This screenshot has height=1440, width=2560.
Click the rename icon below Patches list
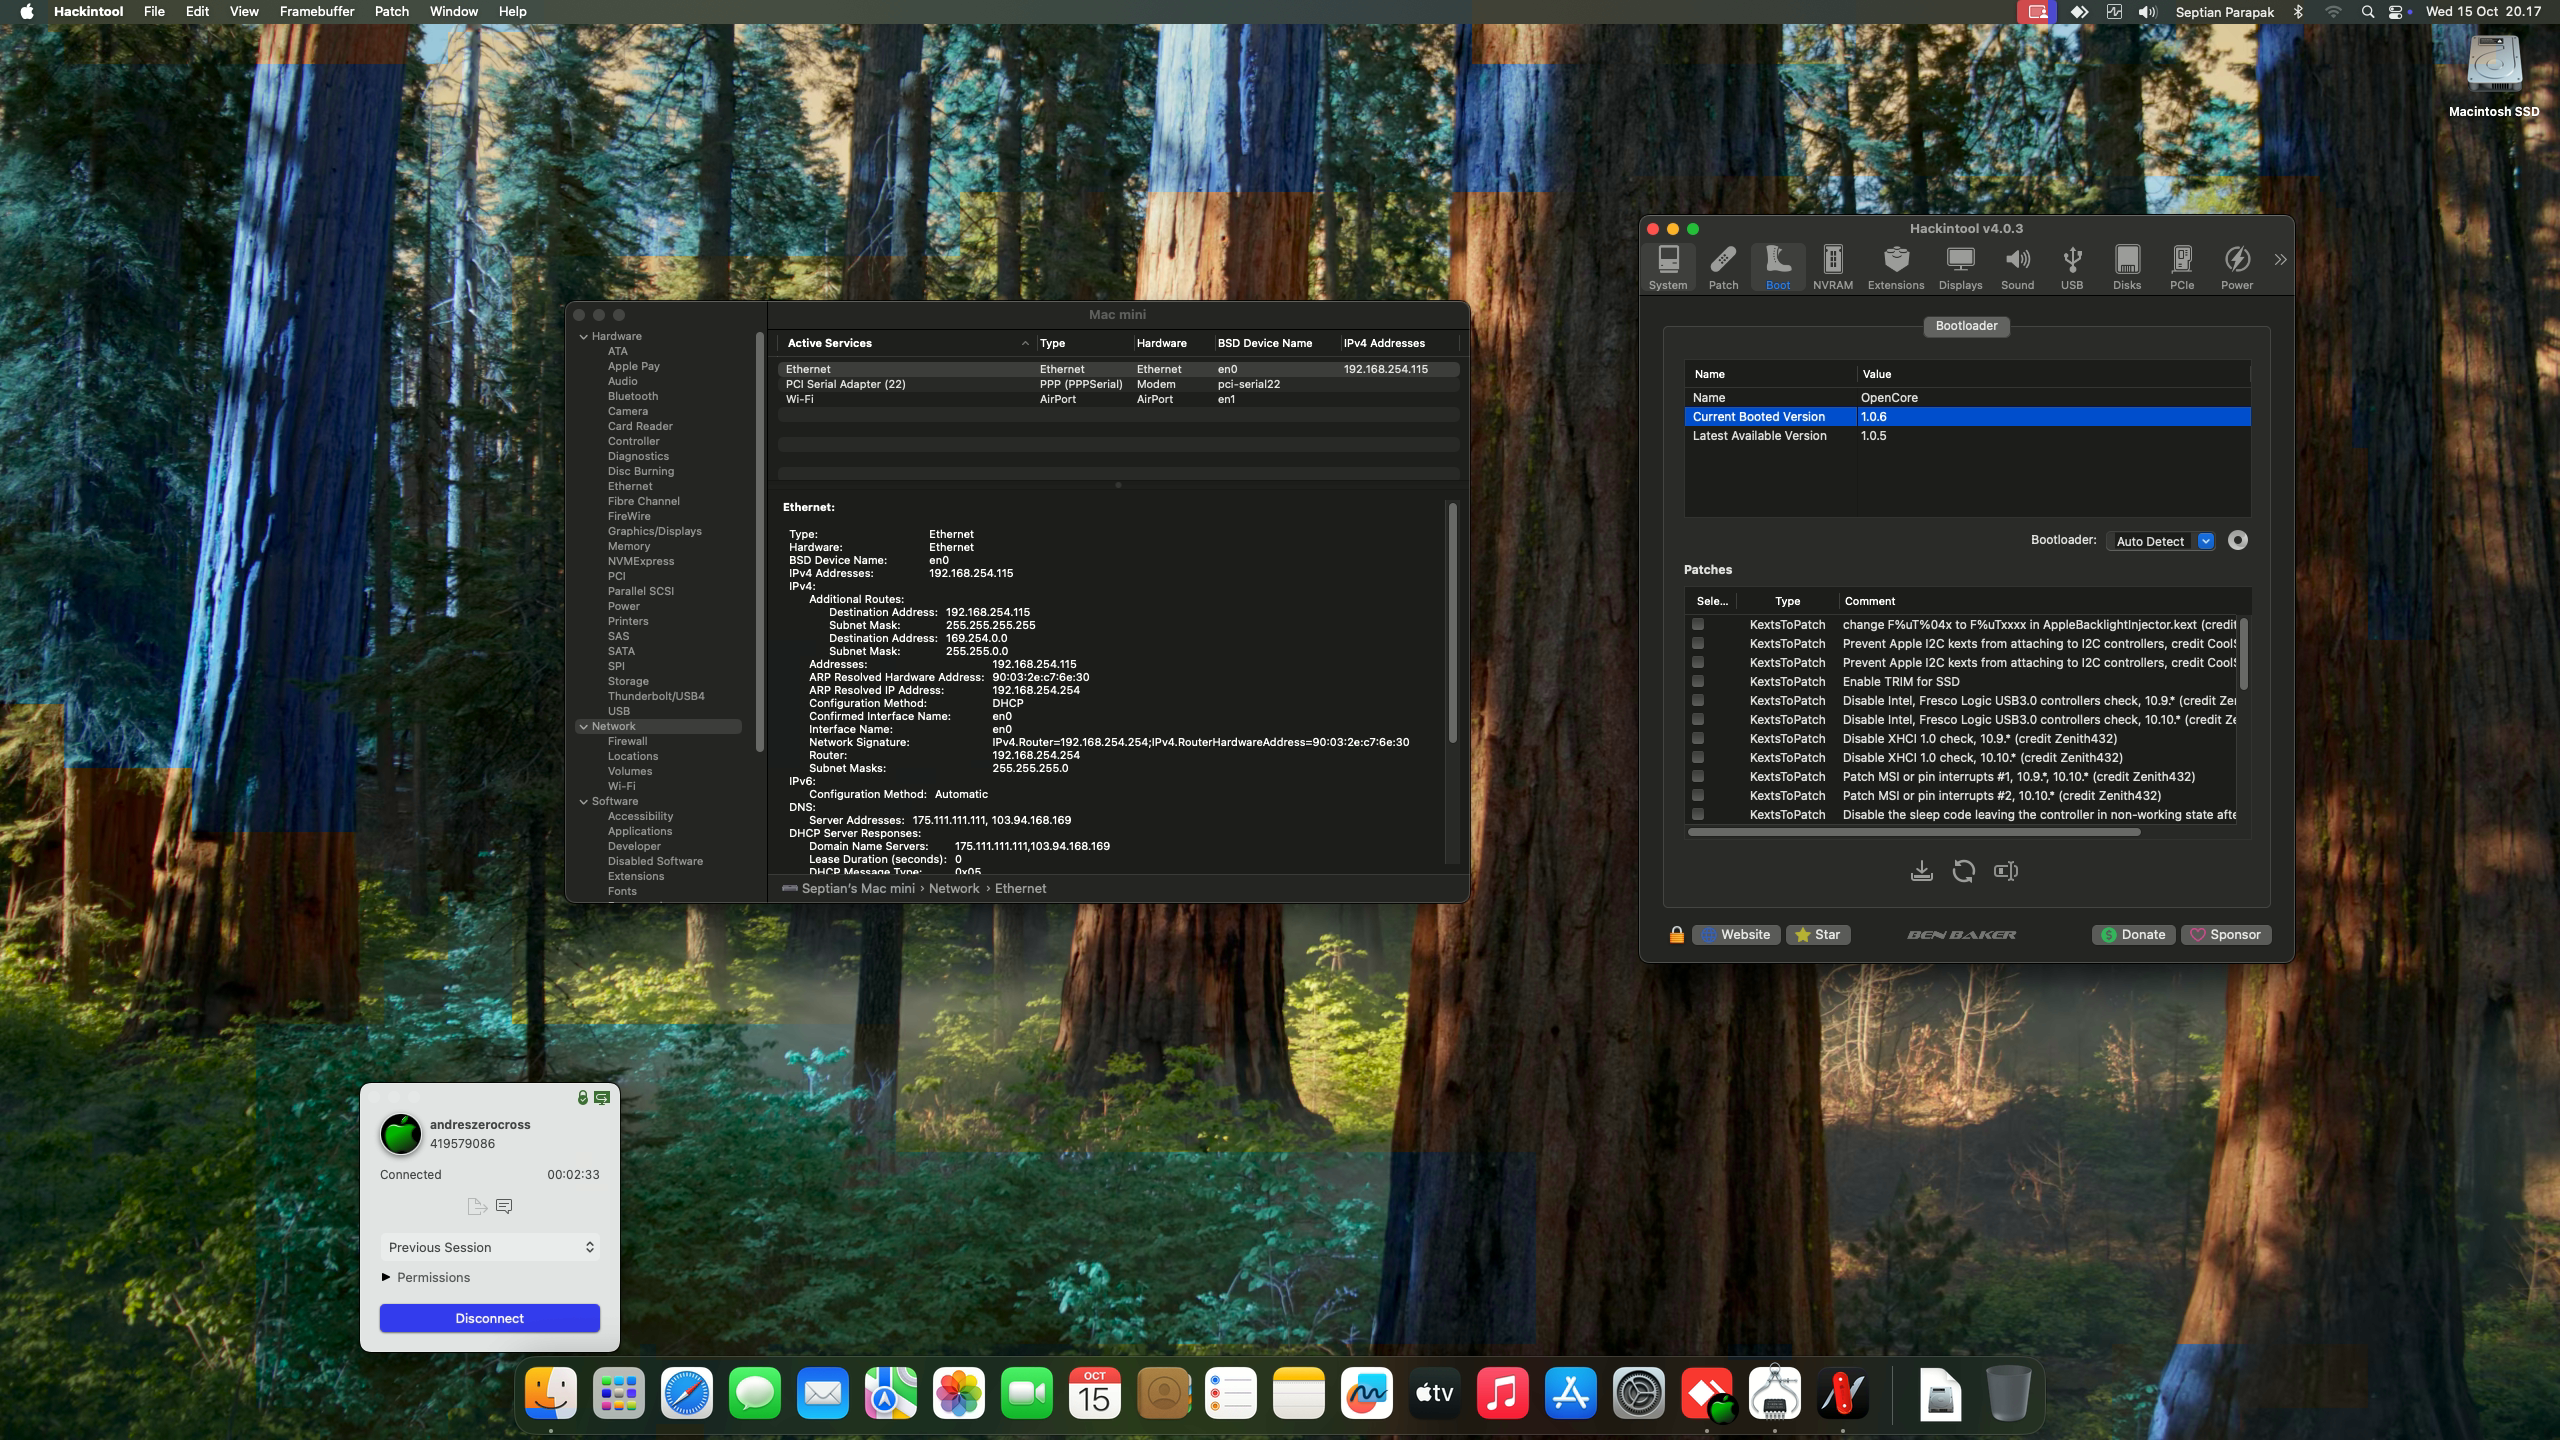[x=2006, y=871]
